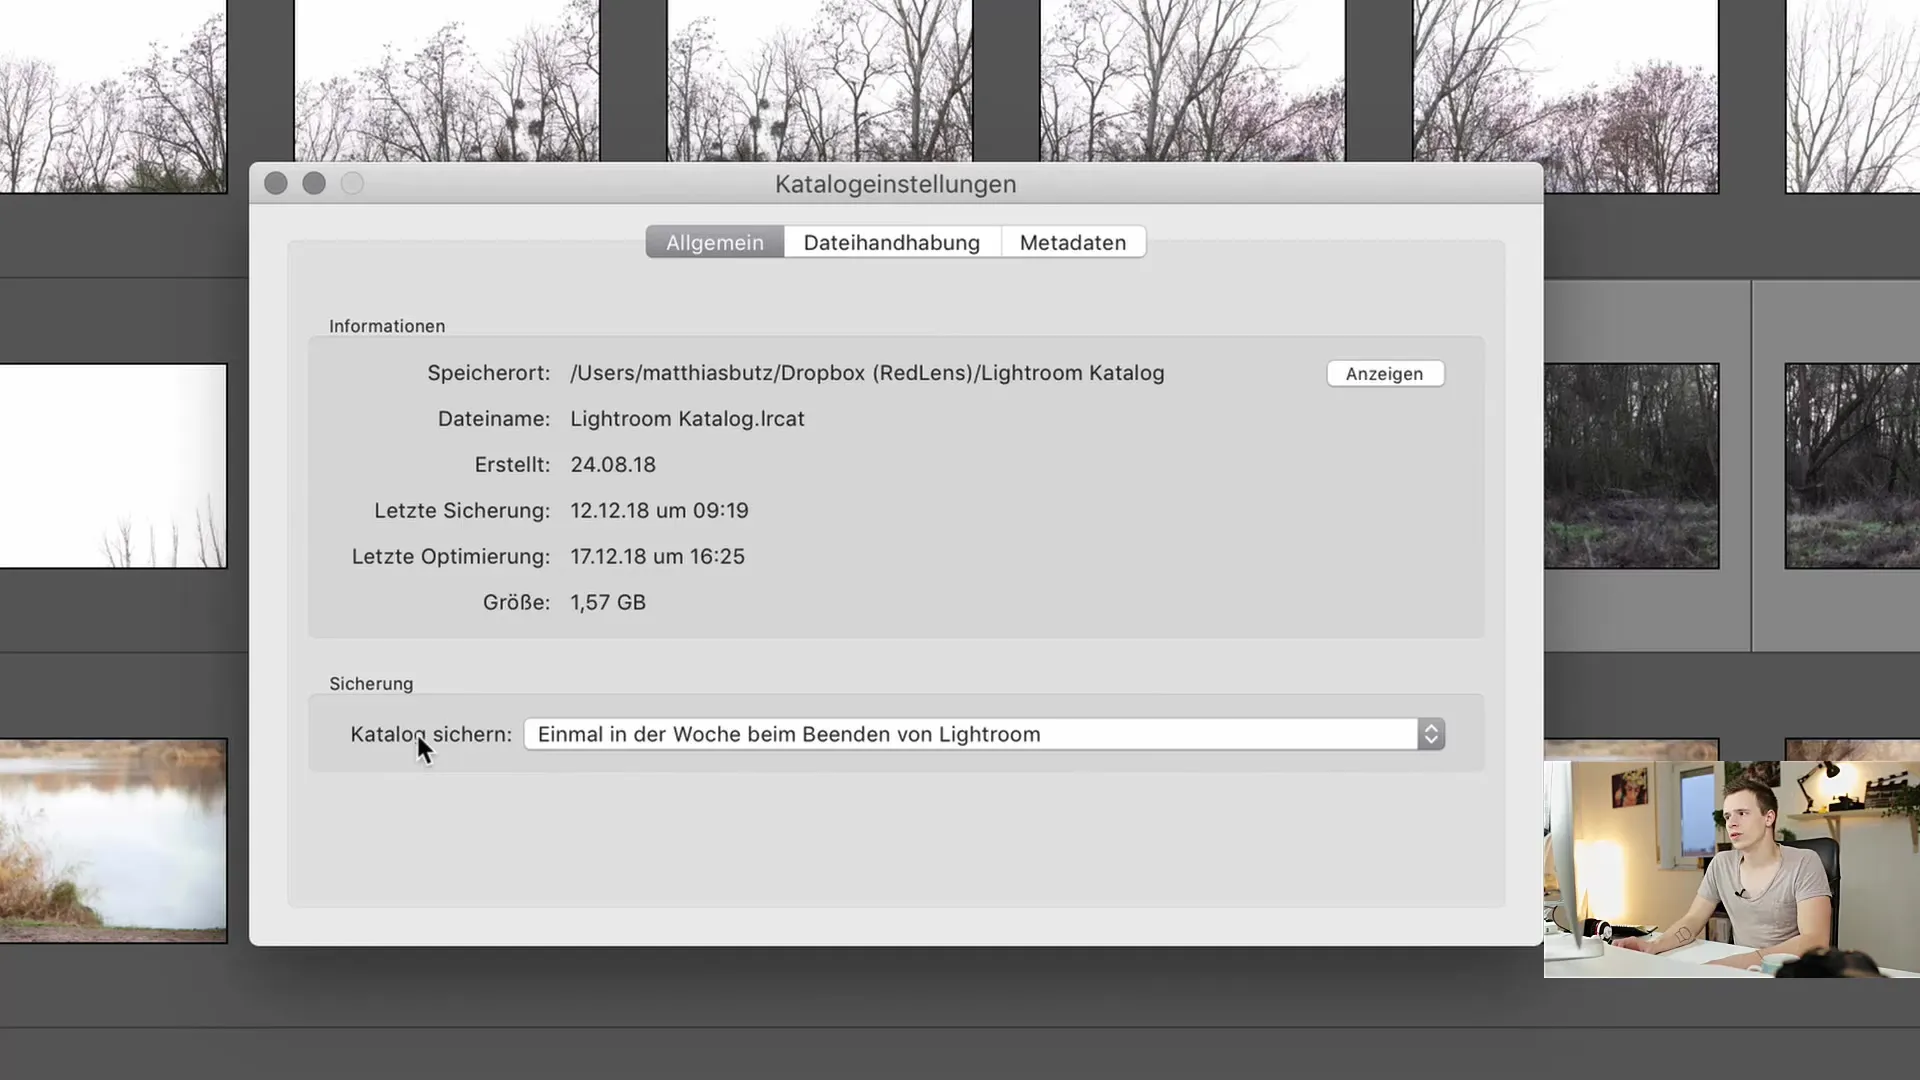The width and height of the screenshot is (1920, 1080).
Task: Click the Letzte Optimierung value 17.12.18 um 16:25
Action: point(657,557)
